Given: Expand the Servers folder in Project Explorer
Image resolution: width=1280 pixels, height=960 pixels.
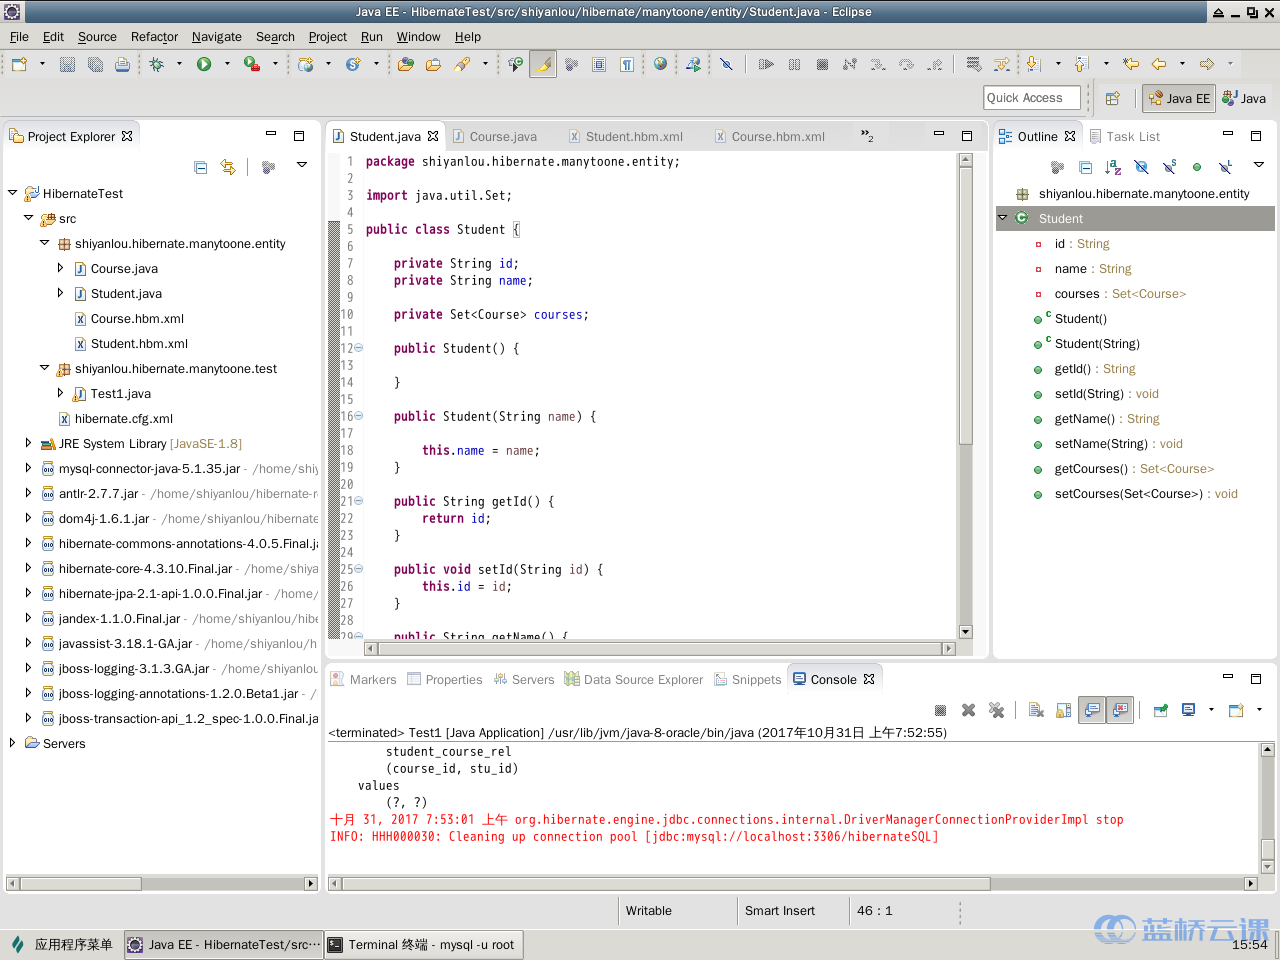Looking at the screenshot, I should 12,743.
